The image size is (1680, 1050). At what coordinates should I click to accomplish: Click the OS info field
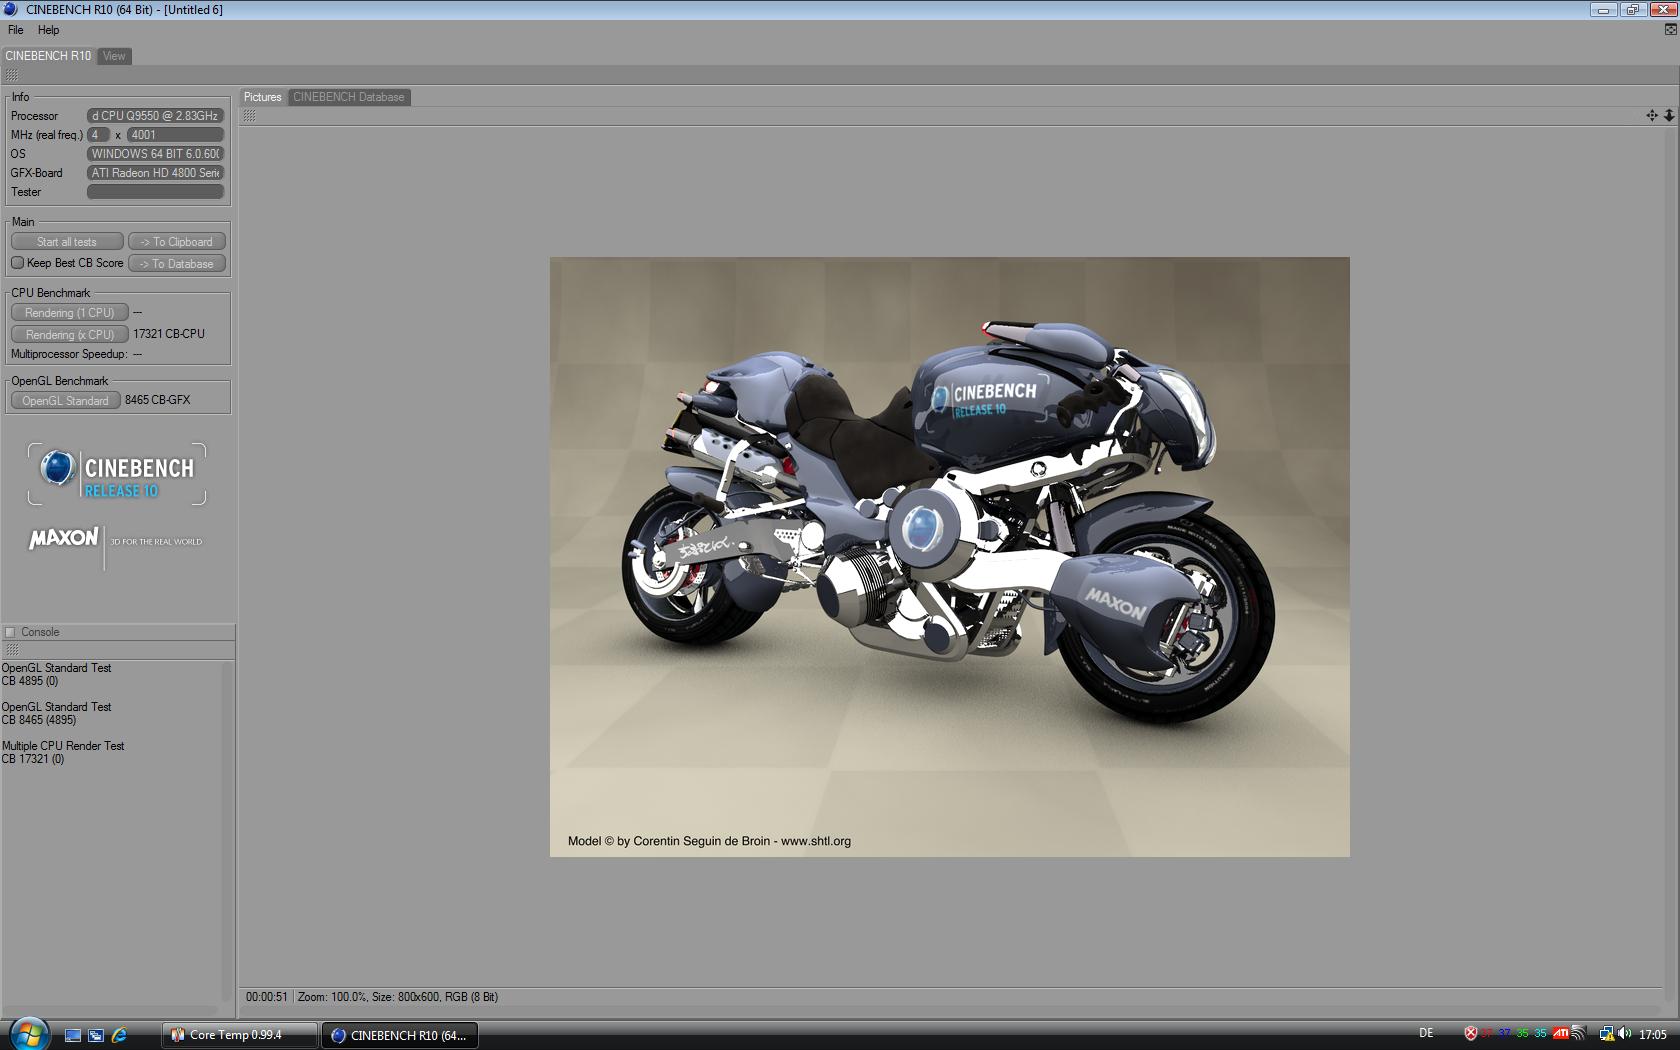pyautogui.click(x=155, y=154)
